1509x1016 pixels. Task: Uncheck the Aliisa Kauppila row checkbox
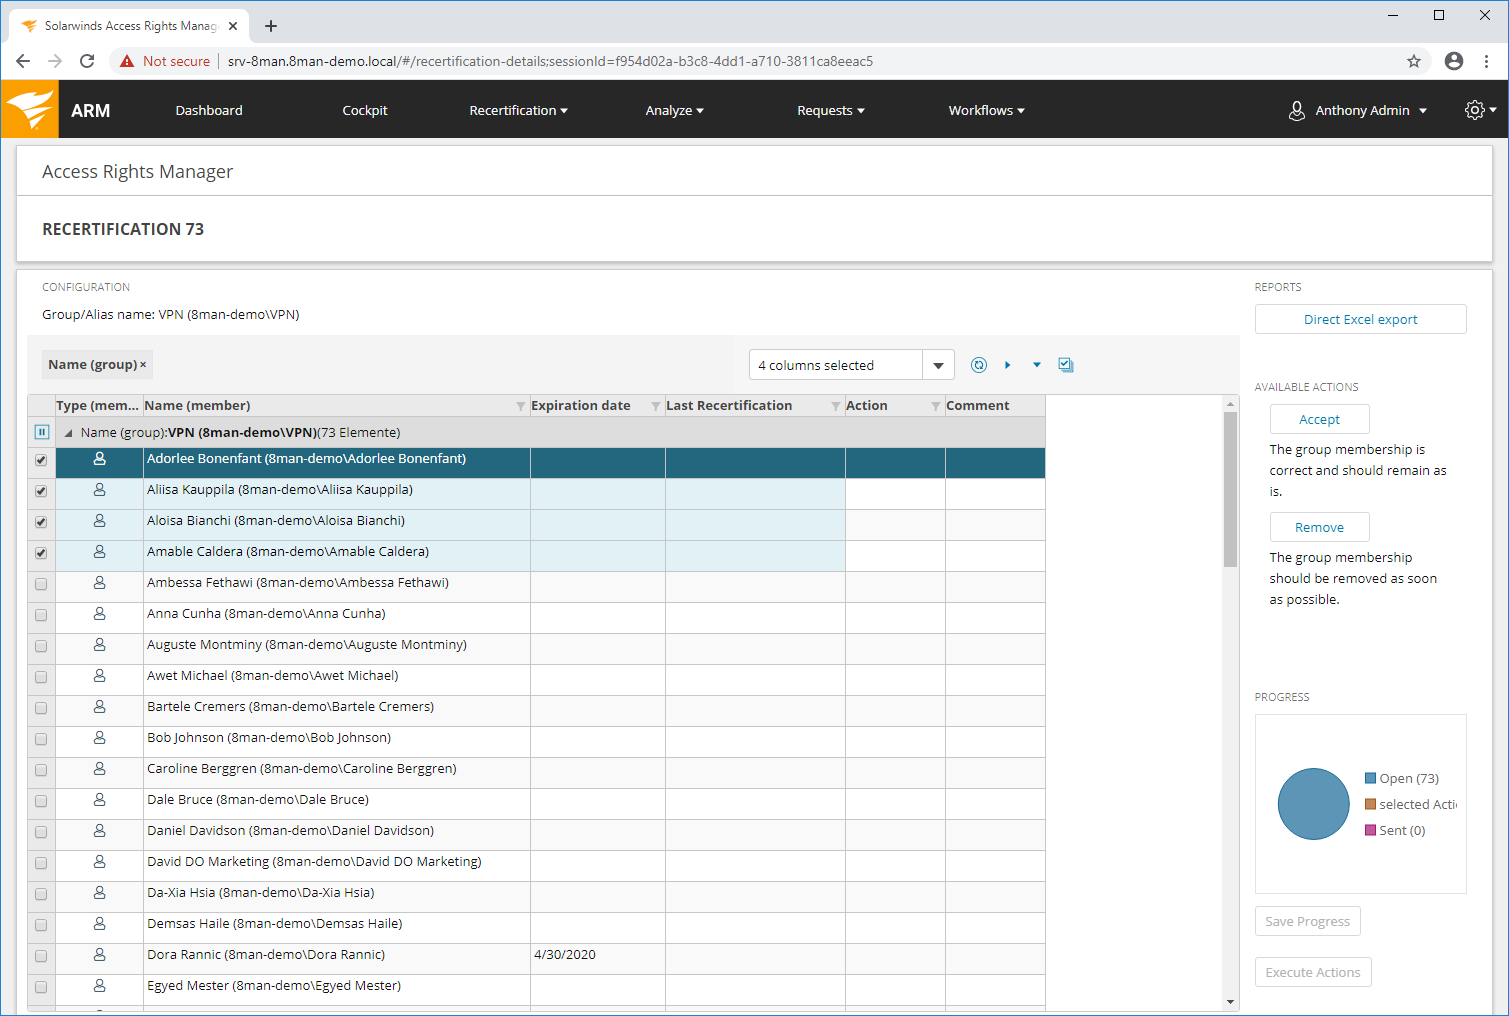click(41, 491)
